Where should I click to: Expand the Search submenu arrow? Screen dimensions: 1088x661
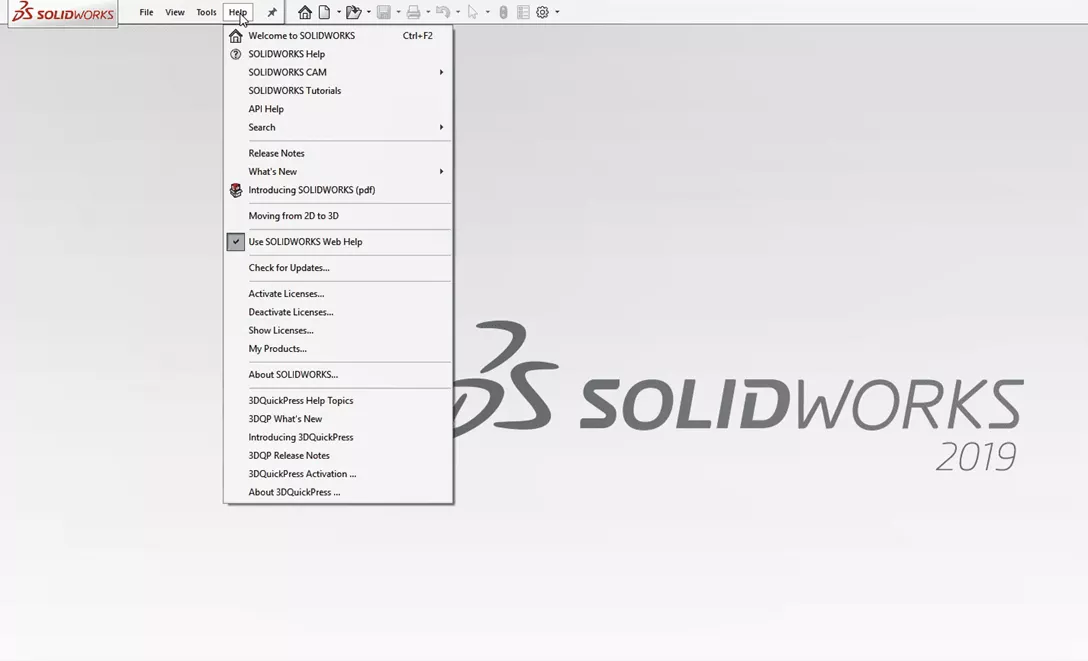pyautogui.click(x=440, y=127)
